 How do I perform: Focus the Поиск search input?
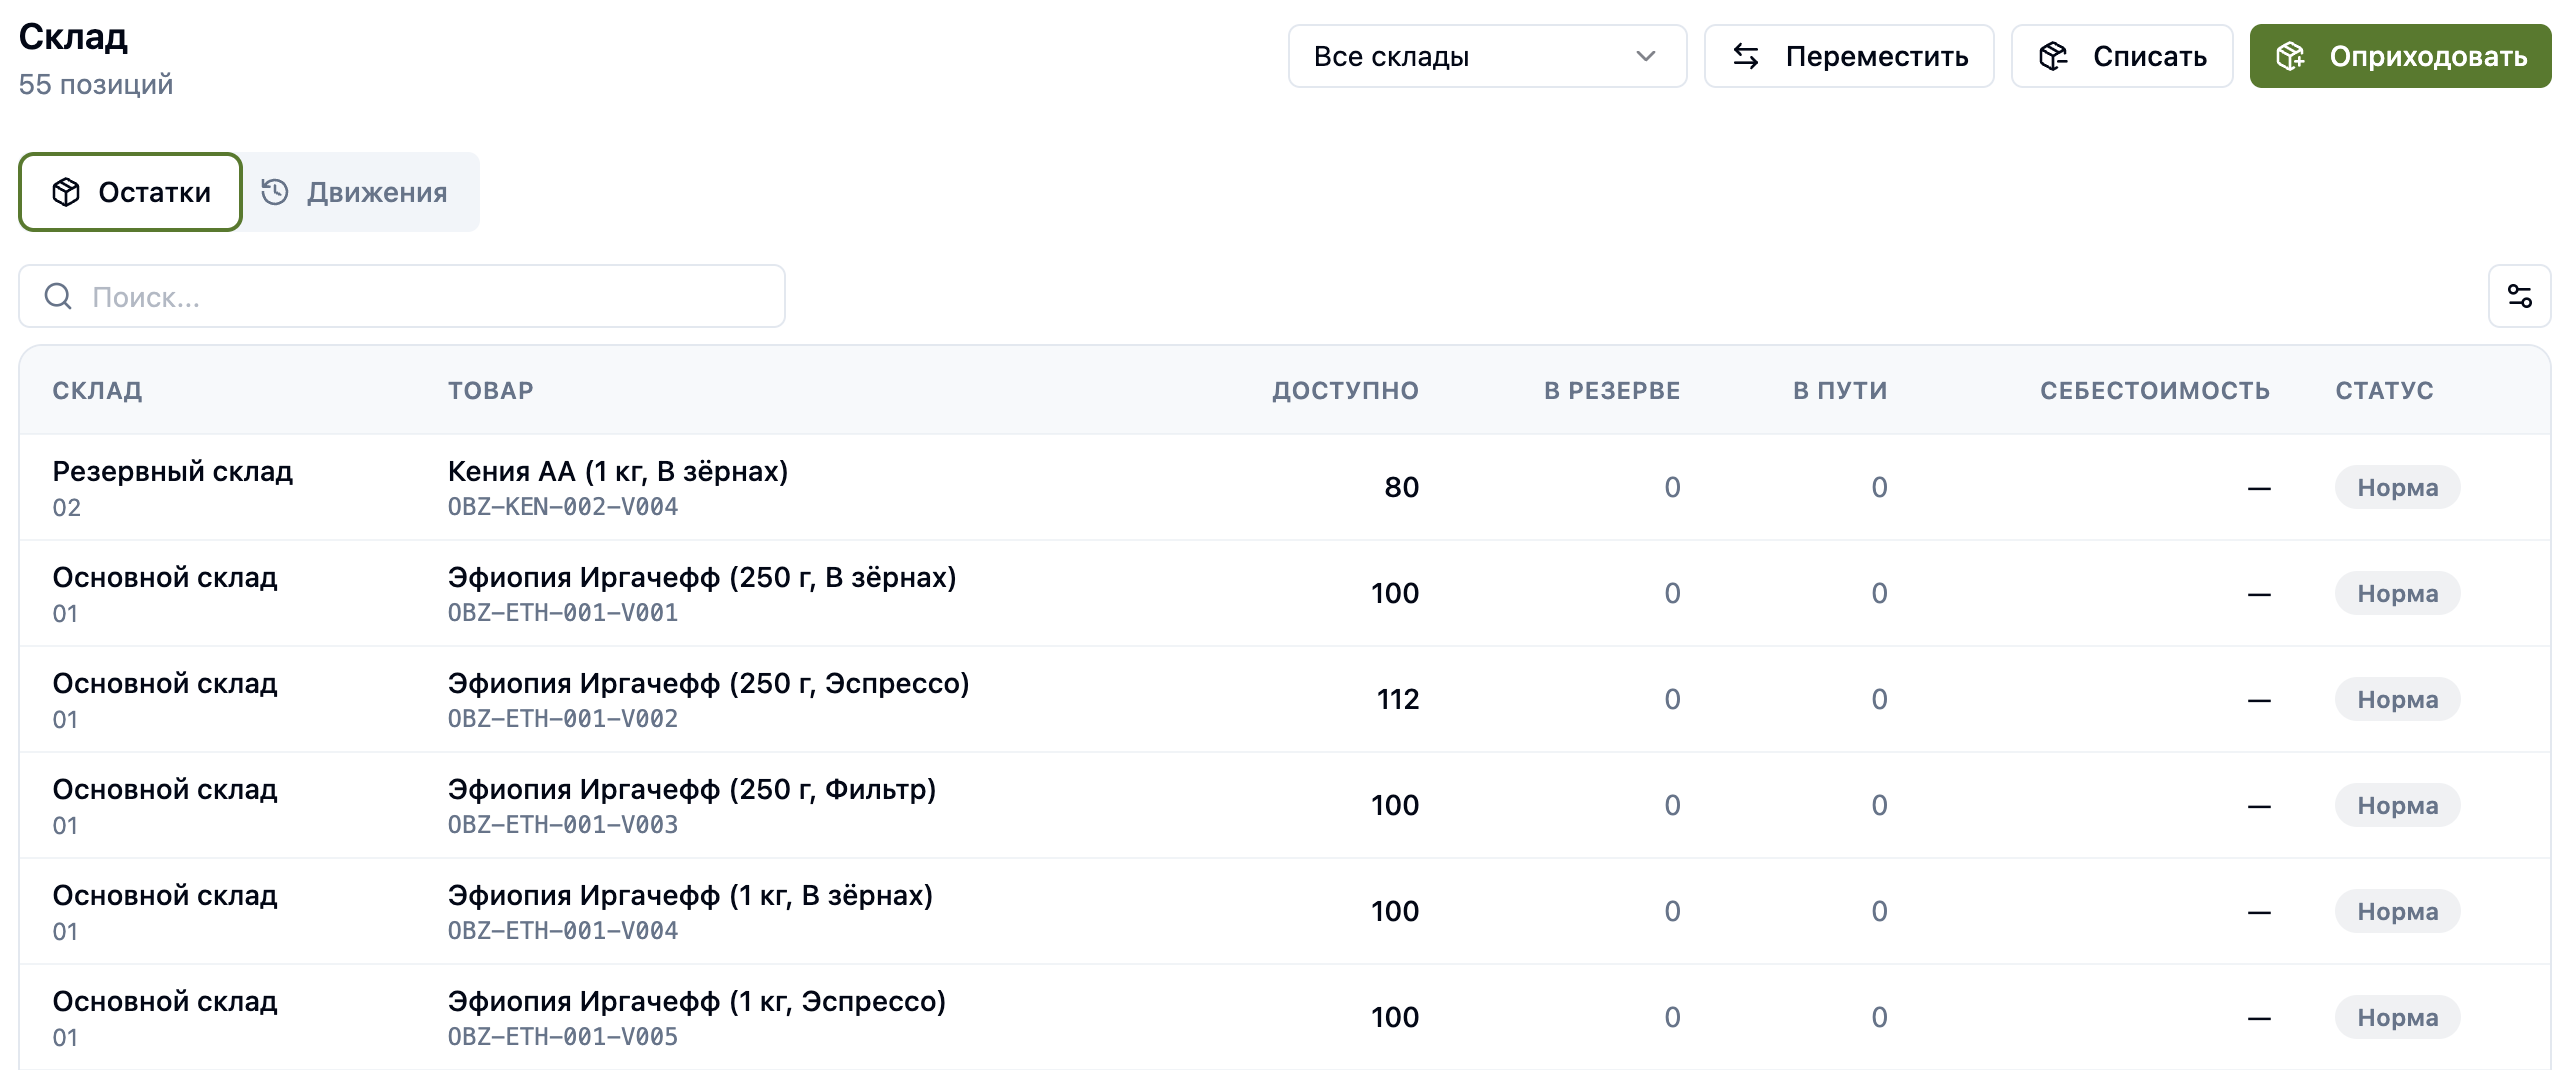402,296
